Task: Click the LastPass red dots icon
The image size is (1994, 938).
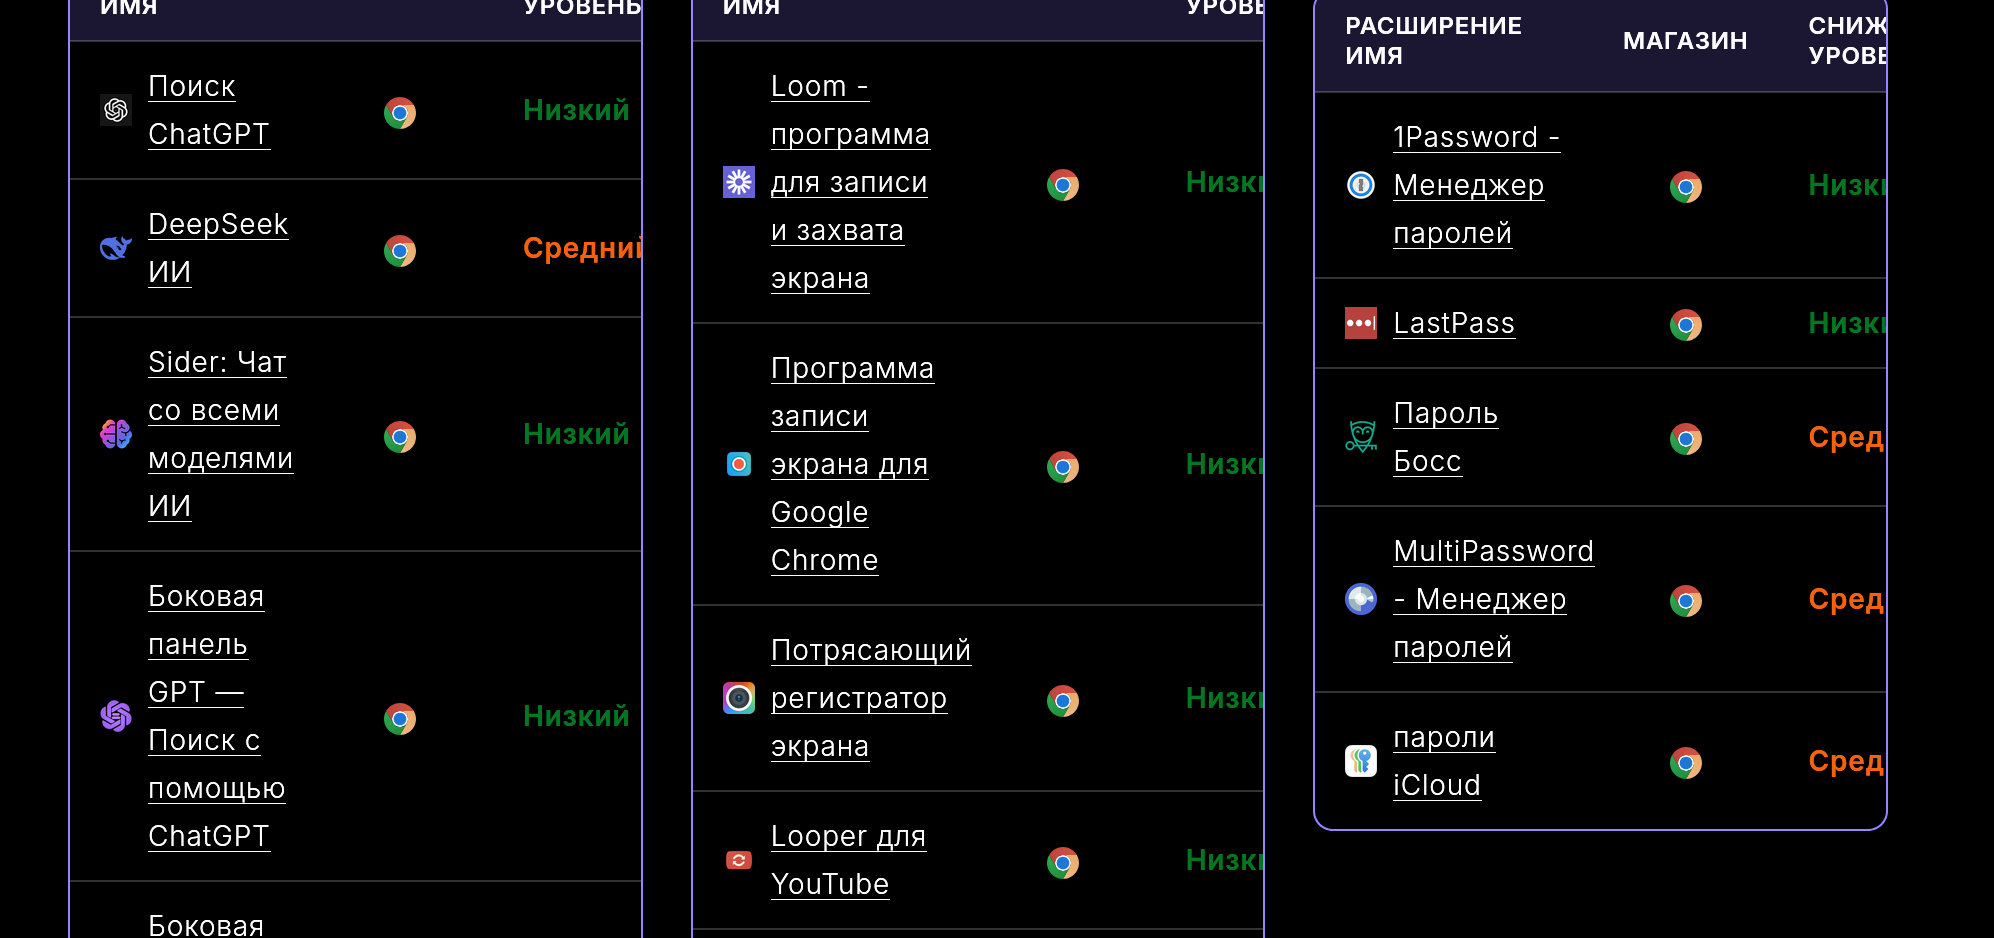Action: pyautogui.click(x=1361, y=323)
